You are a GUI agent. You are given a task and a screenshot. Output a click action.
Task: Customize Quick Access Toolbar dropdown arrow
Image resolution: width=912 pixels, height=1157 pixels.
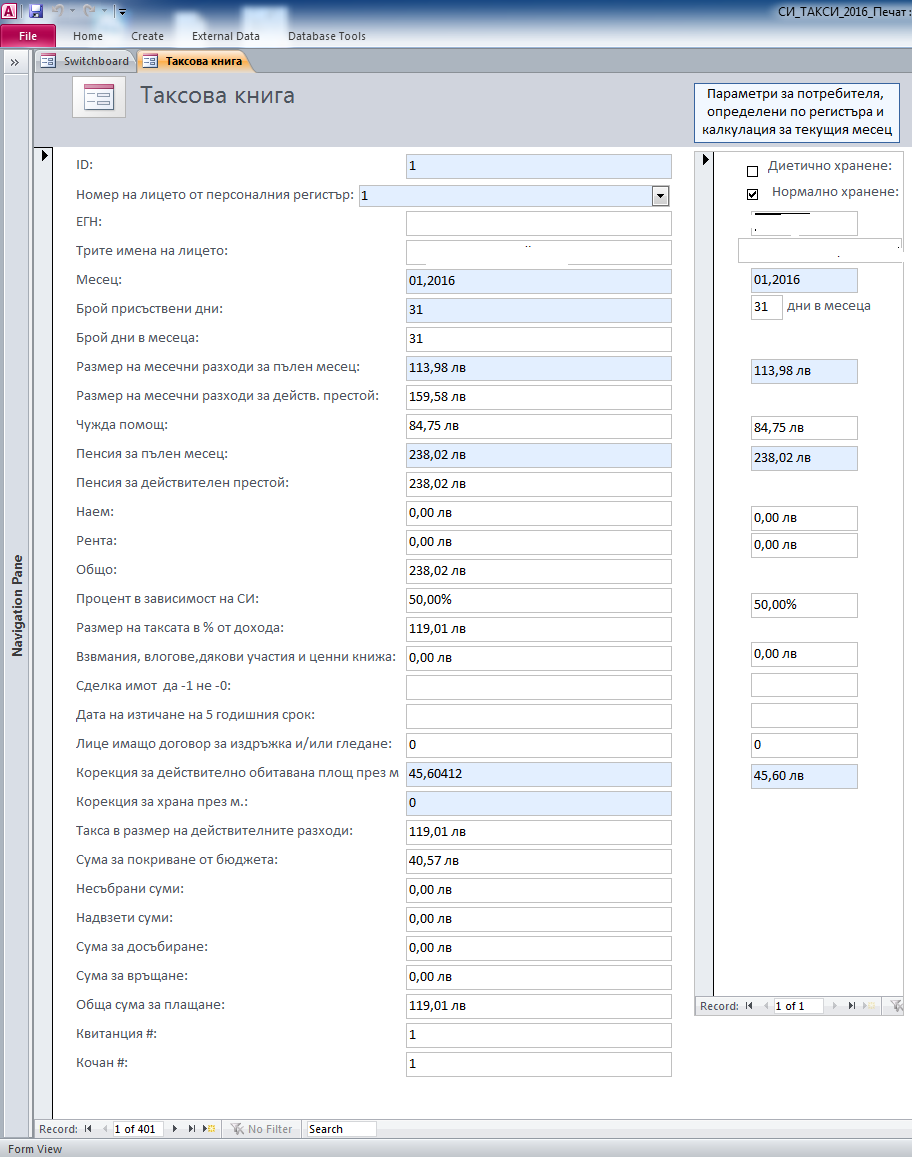click(x=122, y=12)
